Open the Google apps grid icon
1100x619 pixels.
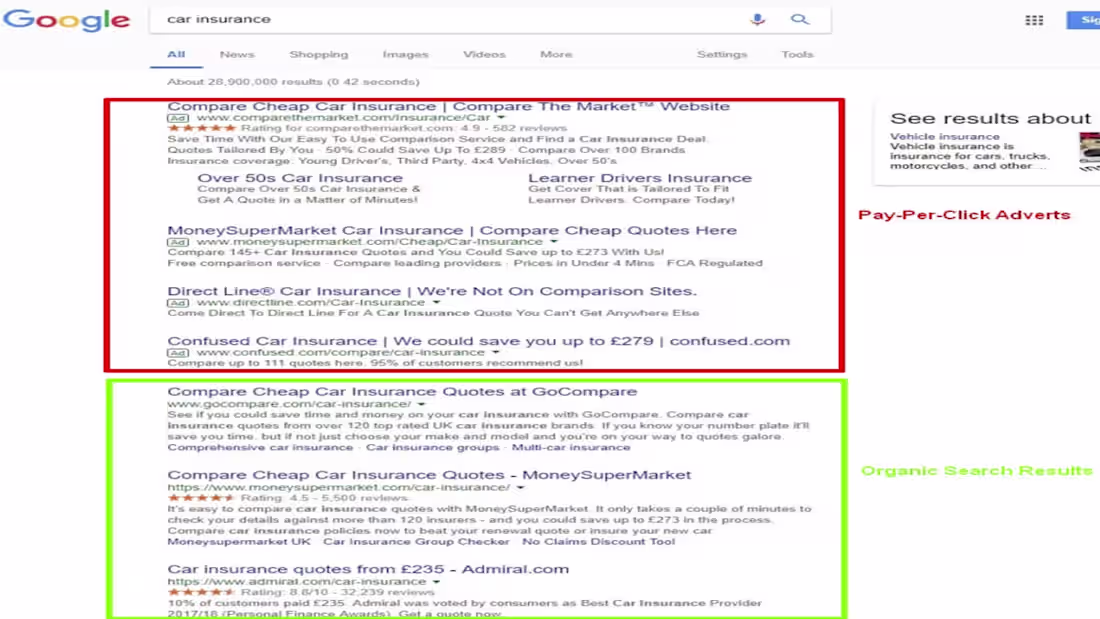pos(1034,20)
